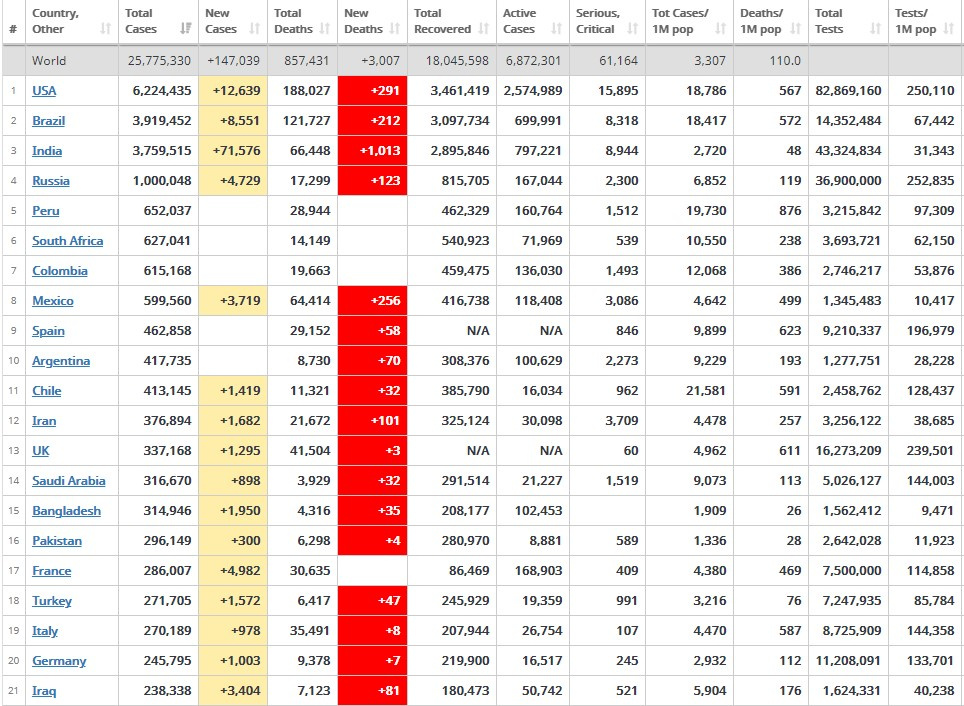Sort by Total Recovered column icon

(484, 28)
